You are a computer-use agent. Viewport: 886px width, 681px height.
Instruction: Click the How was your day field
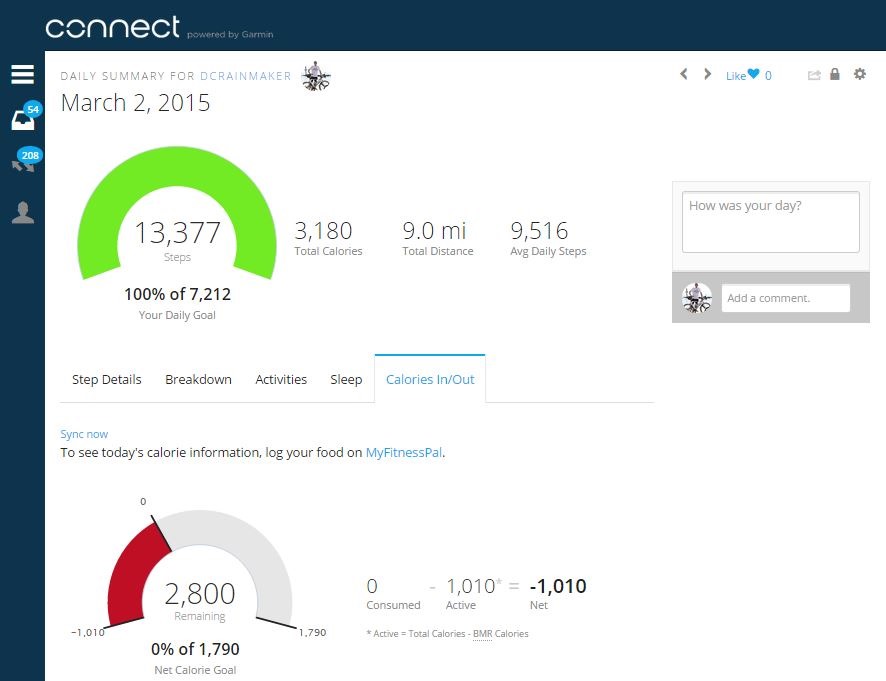[x=771, y=222]
